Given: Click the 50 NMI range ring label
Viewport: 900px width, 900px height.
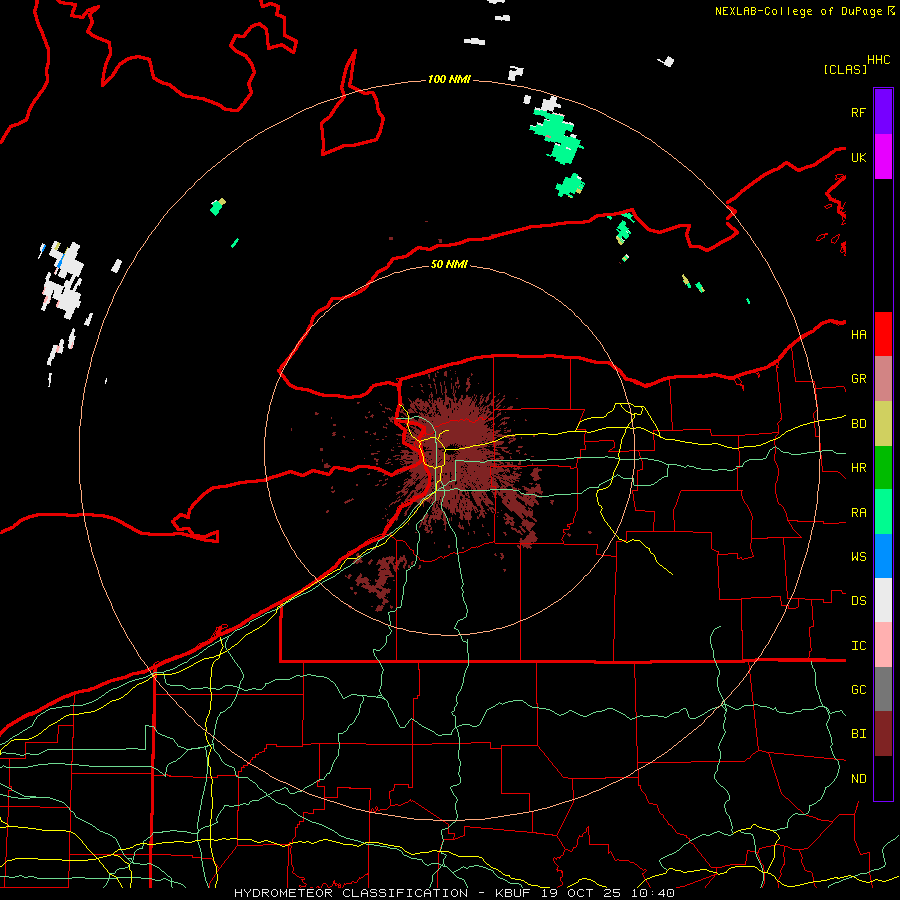Looking at the screenshot, I should [x=449, y=264].
